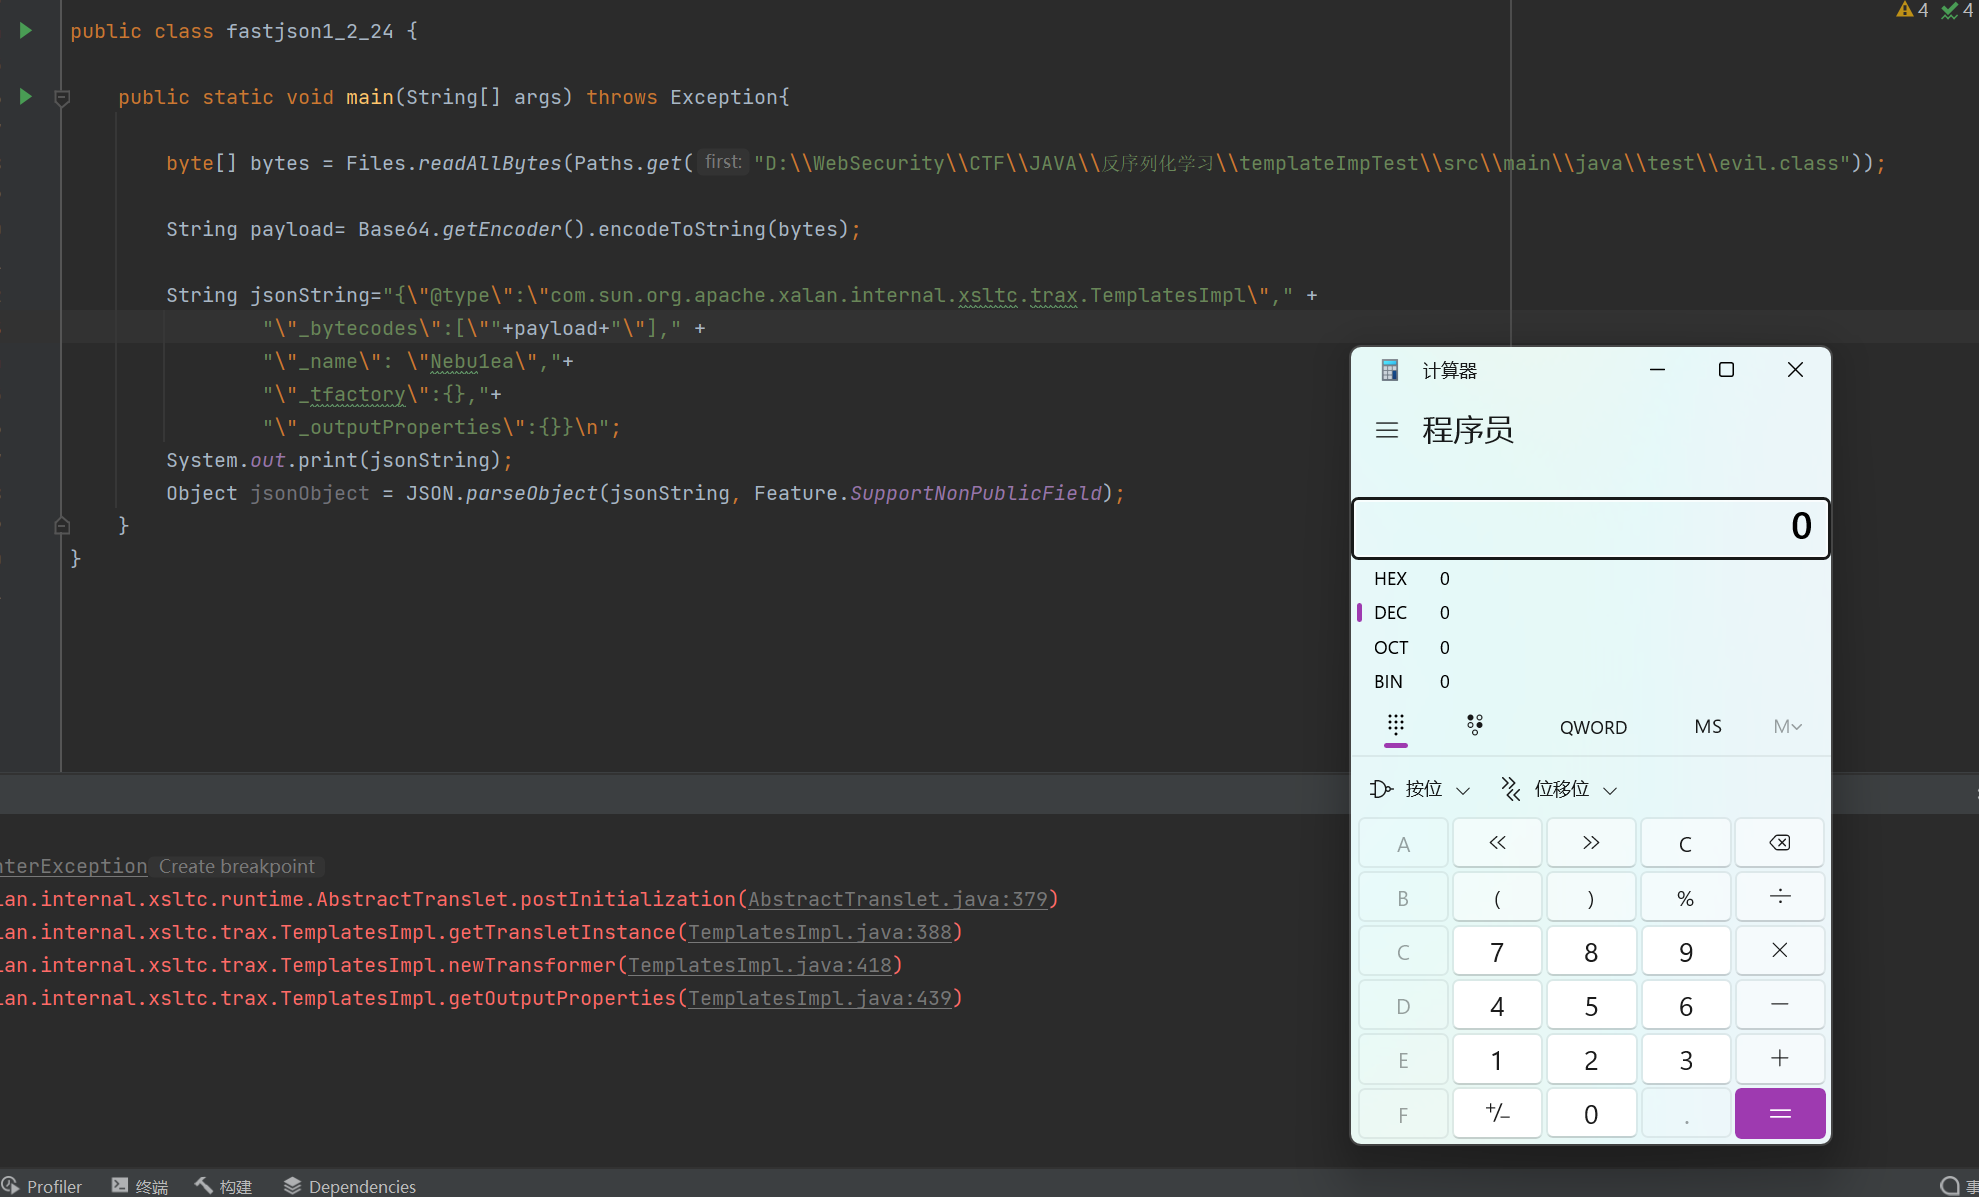Switch to full keypad icon
The image size is (1979, 1197).
[1396, 726]
